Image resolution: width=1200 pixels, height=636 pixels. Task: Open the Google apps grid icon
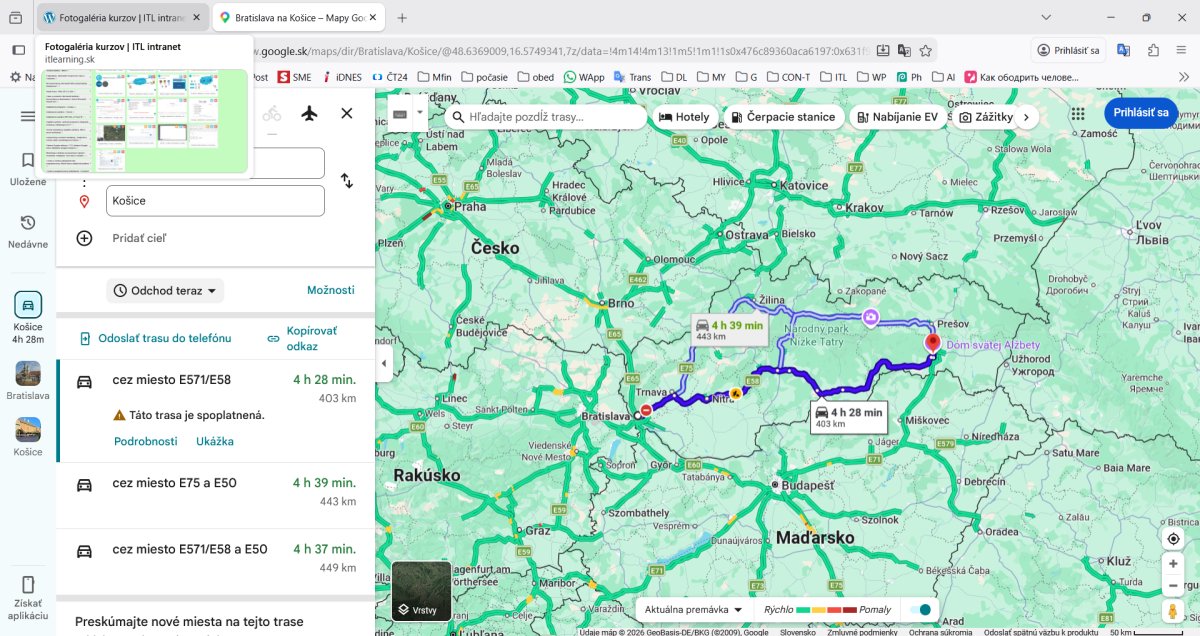pyautogui.click(x=1077, y=114)
